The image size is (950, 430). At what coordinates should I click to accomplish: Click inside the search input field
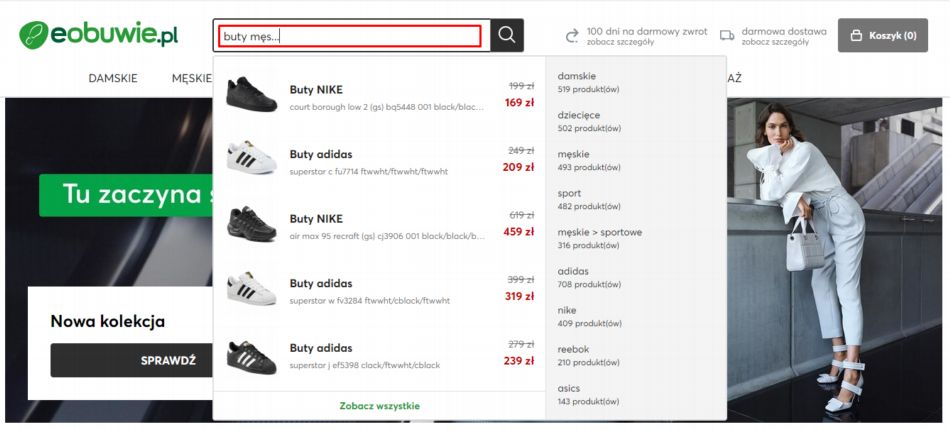350,36
